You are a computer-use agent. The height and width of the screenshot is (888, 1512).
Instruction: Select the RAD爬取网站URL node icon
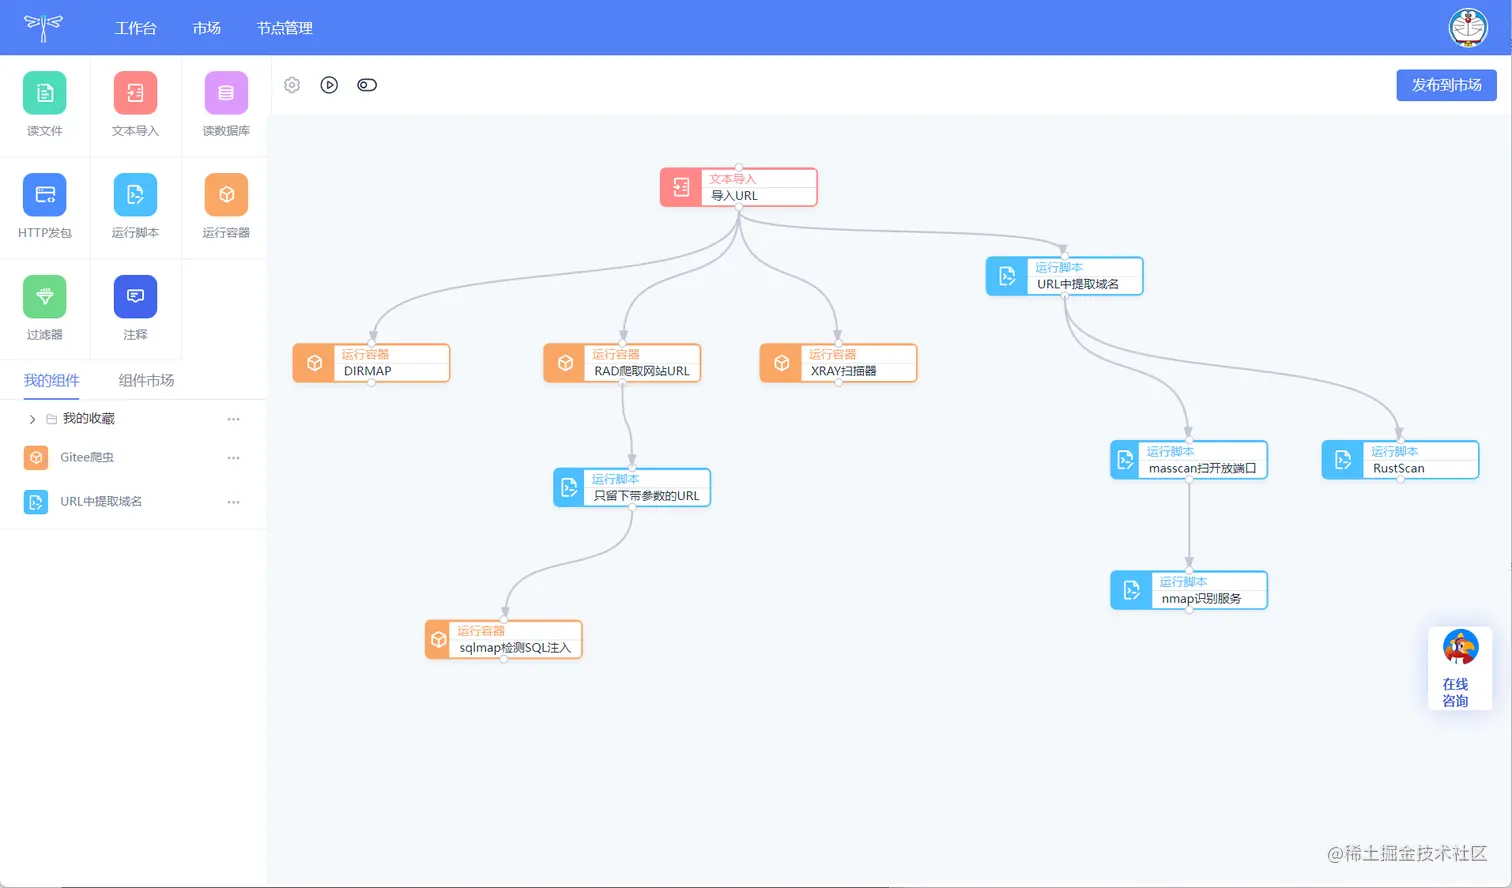[565, 363]
